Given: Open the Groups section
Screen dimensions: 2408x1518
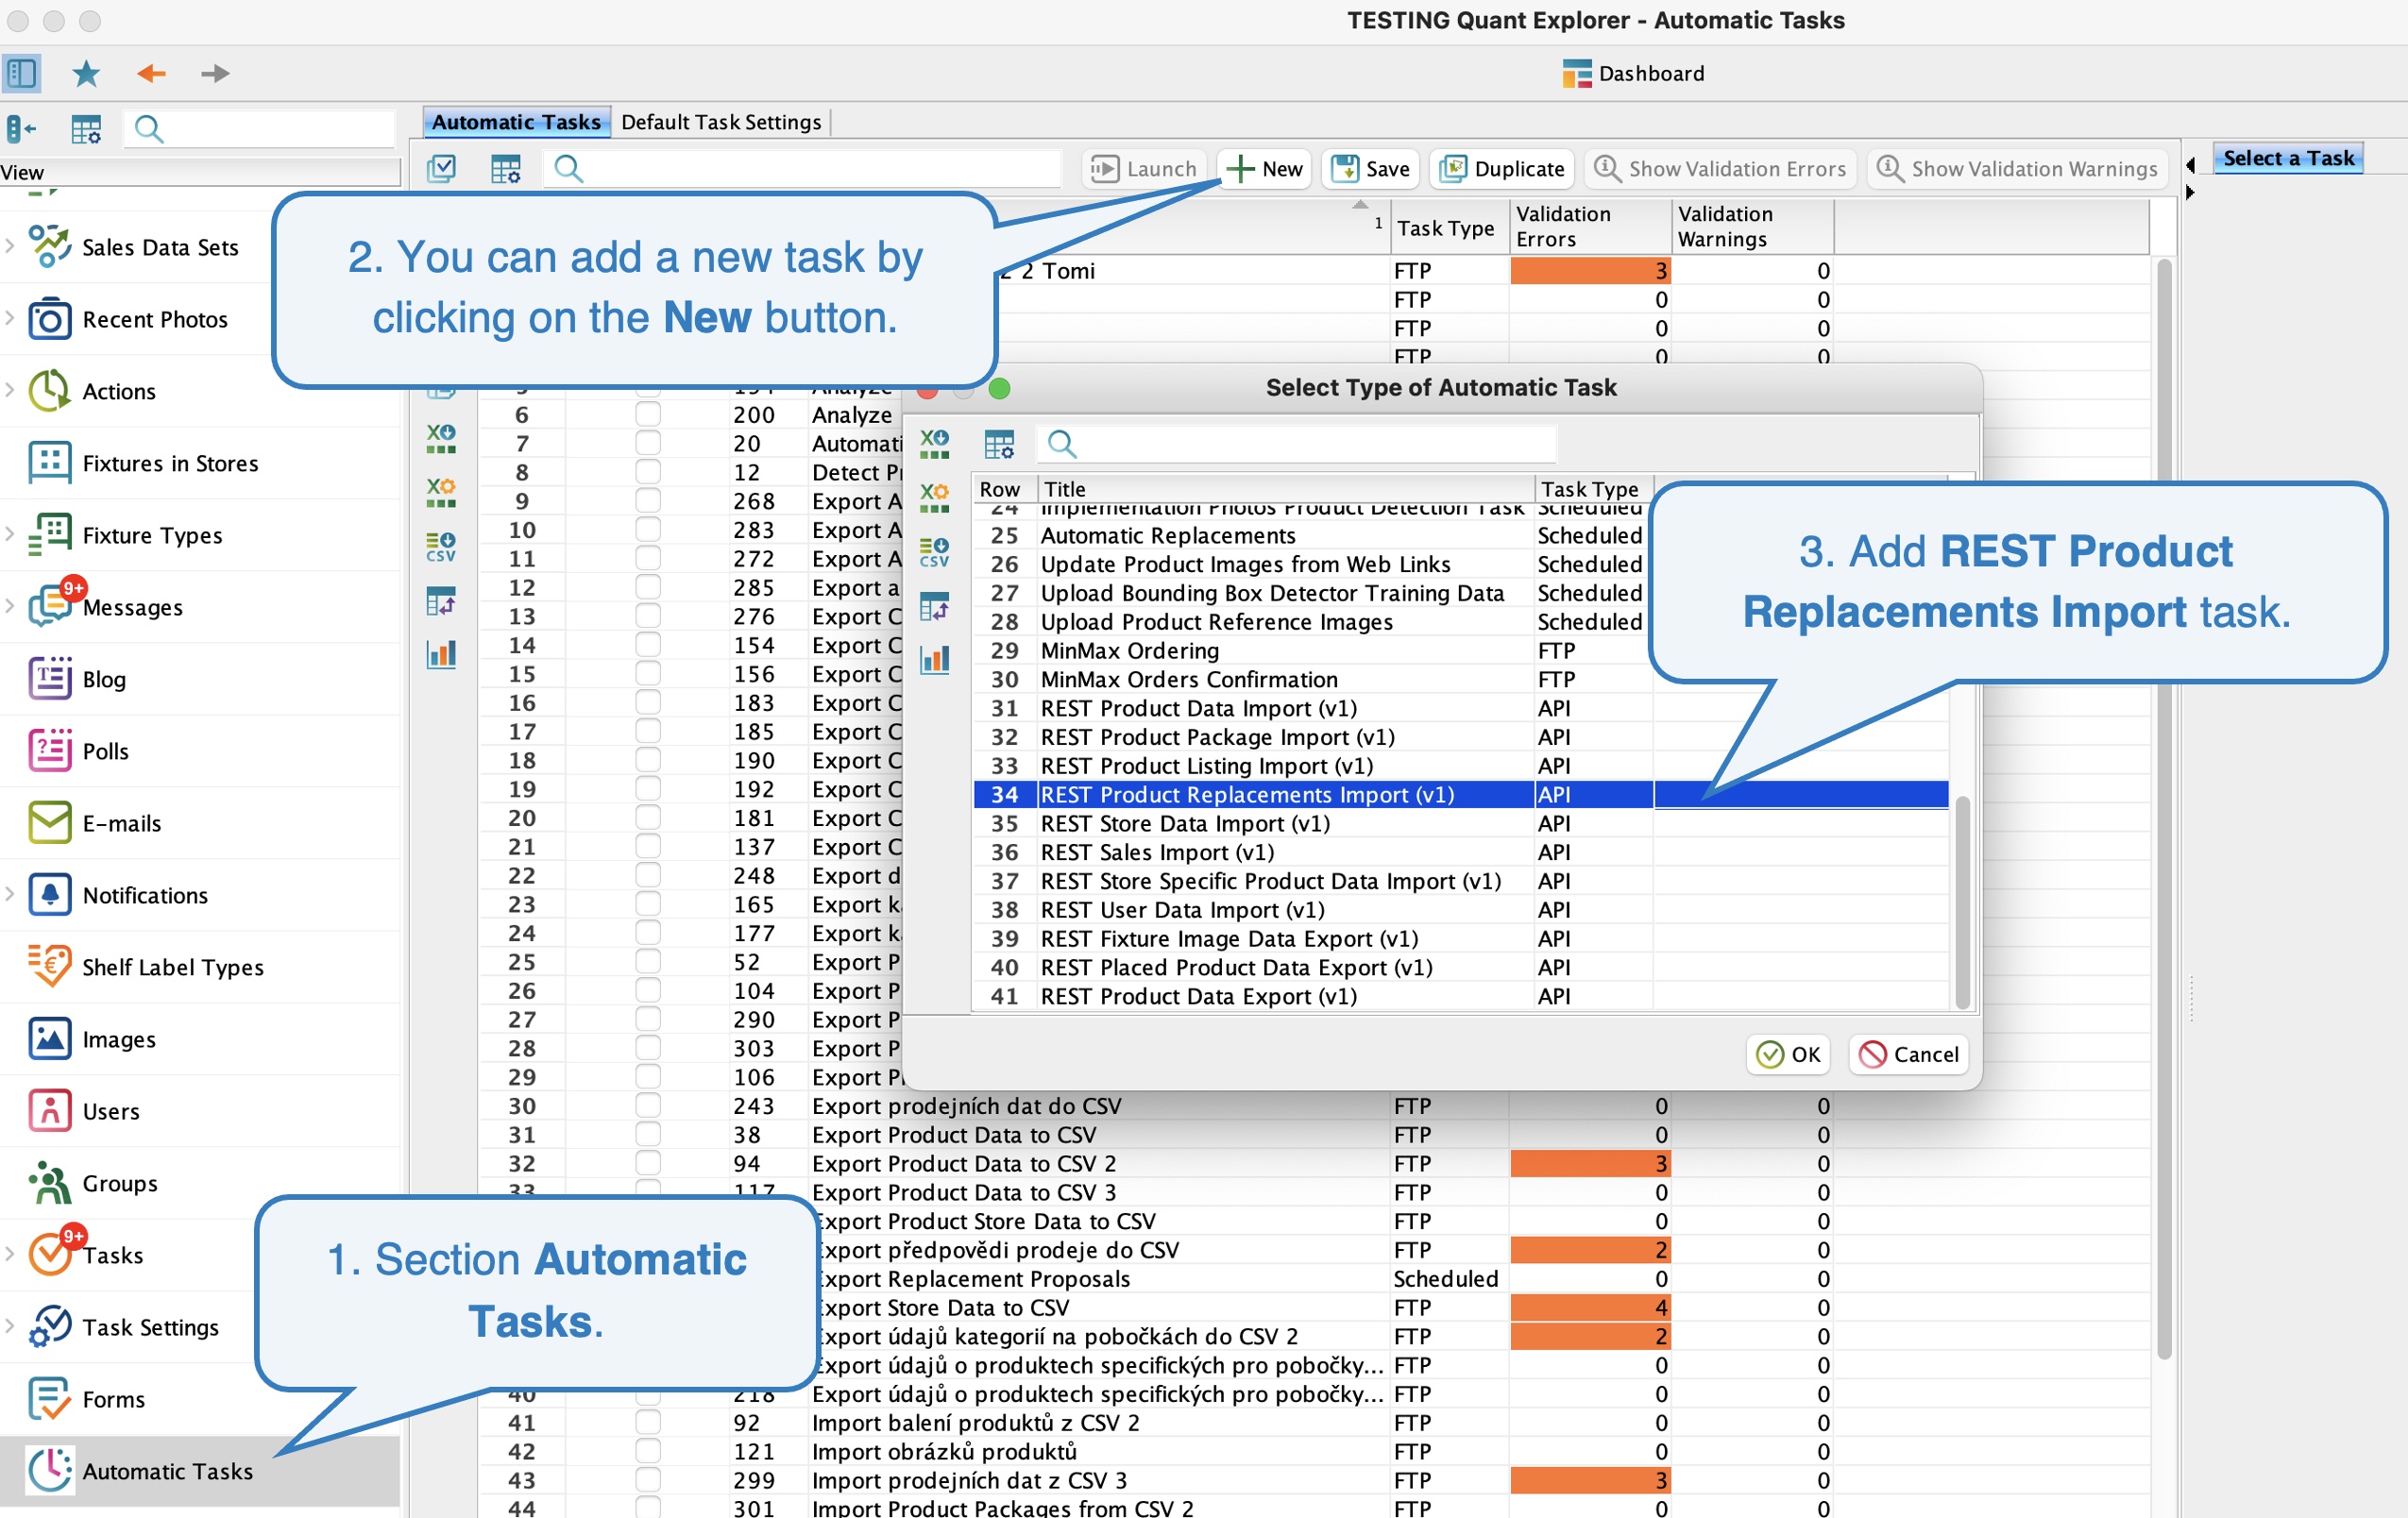Looking at the screenshot, I should 119,1183.
